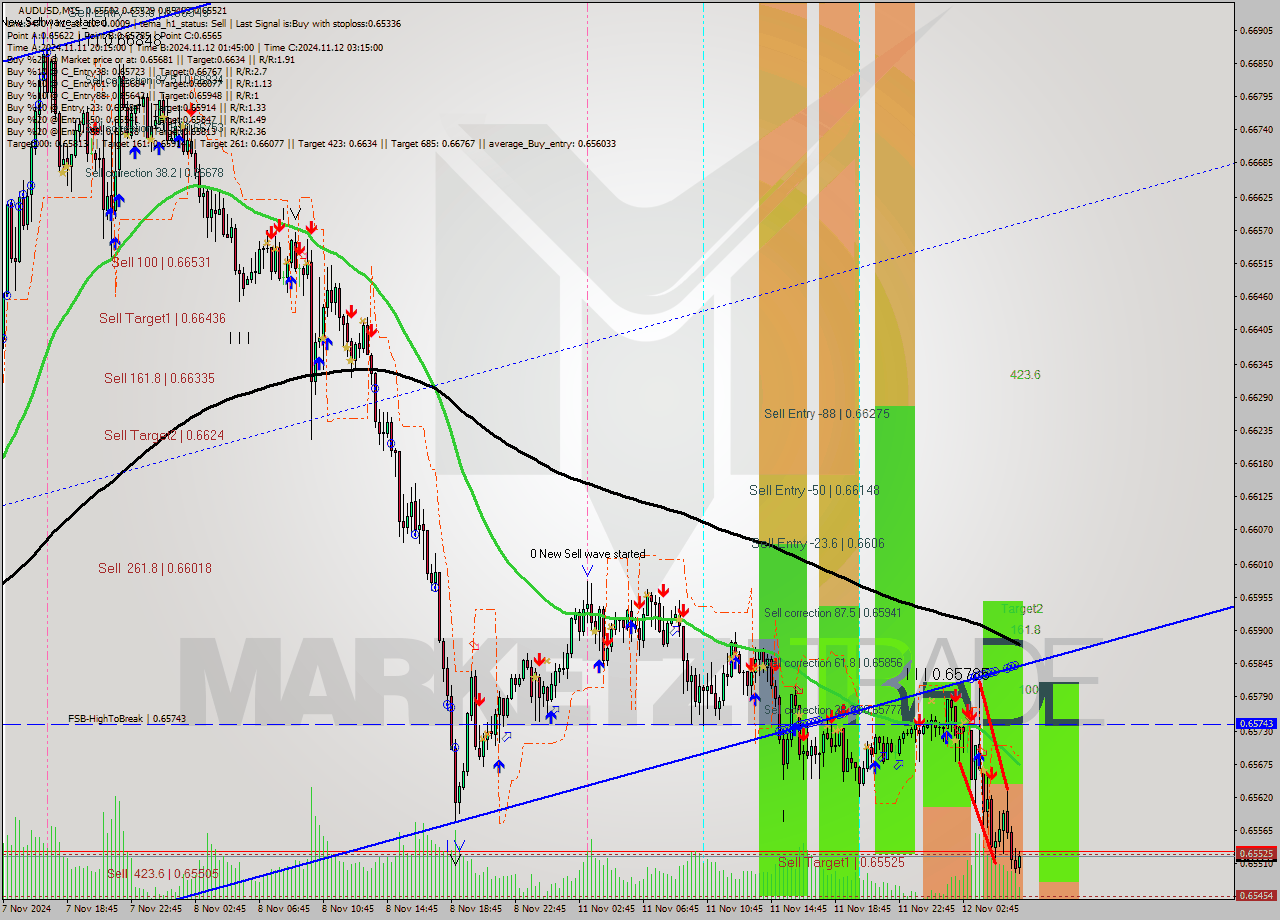Image resolution: width=1280 pixels, height=920 pixels.
Task: Click the '8 Nov 10:45' time axis label
Action: [347, 909]
